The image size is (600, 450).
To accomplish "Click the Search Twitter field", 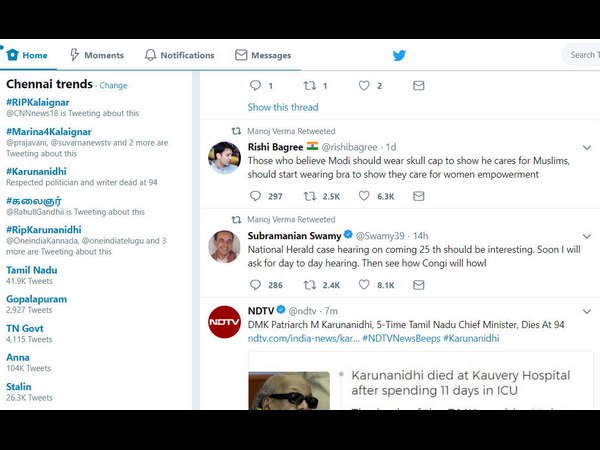I will click(582, 55).
